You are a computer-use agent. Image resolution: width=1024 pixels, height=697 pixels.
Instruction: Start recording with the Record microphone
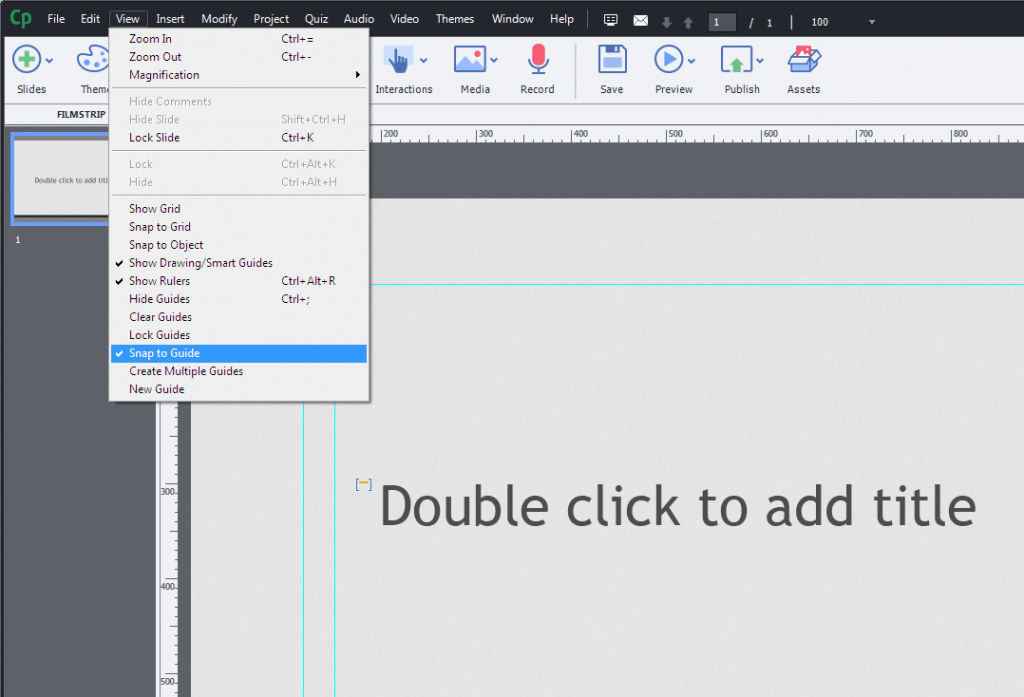537,59
